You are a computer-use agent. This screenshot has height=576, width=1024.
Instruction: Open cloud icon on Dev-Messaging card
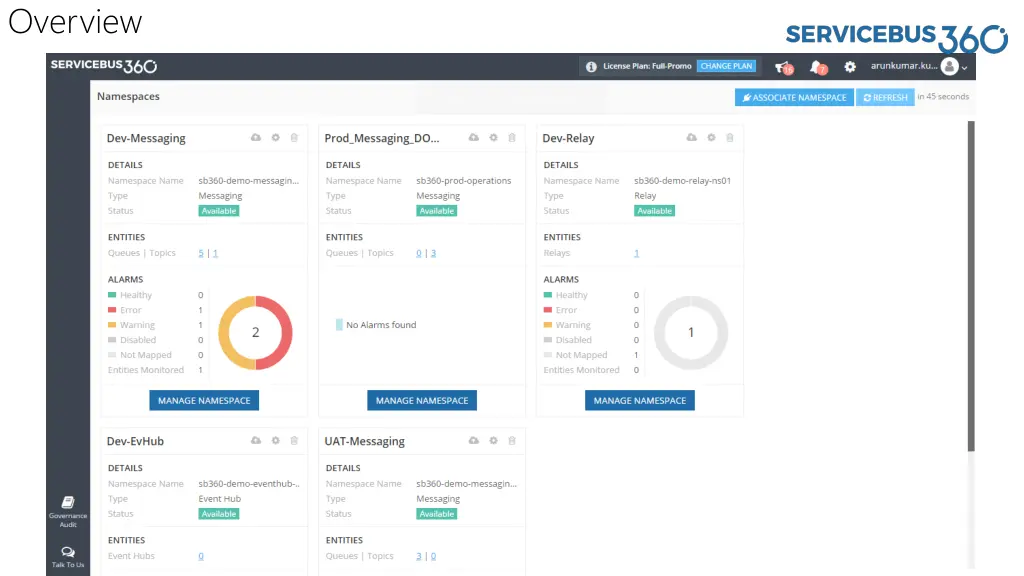[256, 137]
